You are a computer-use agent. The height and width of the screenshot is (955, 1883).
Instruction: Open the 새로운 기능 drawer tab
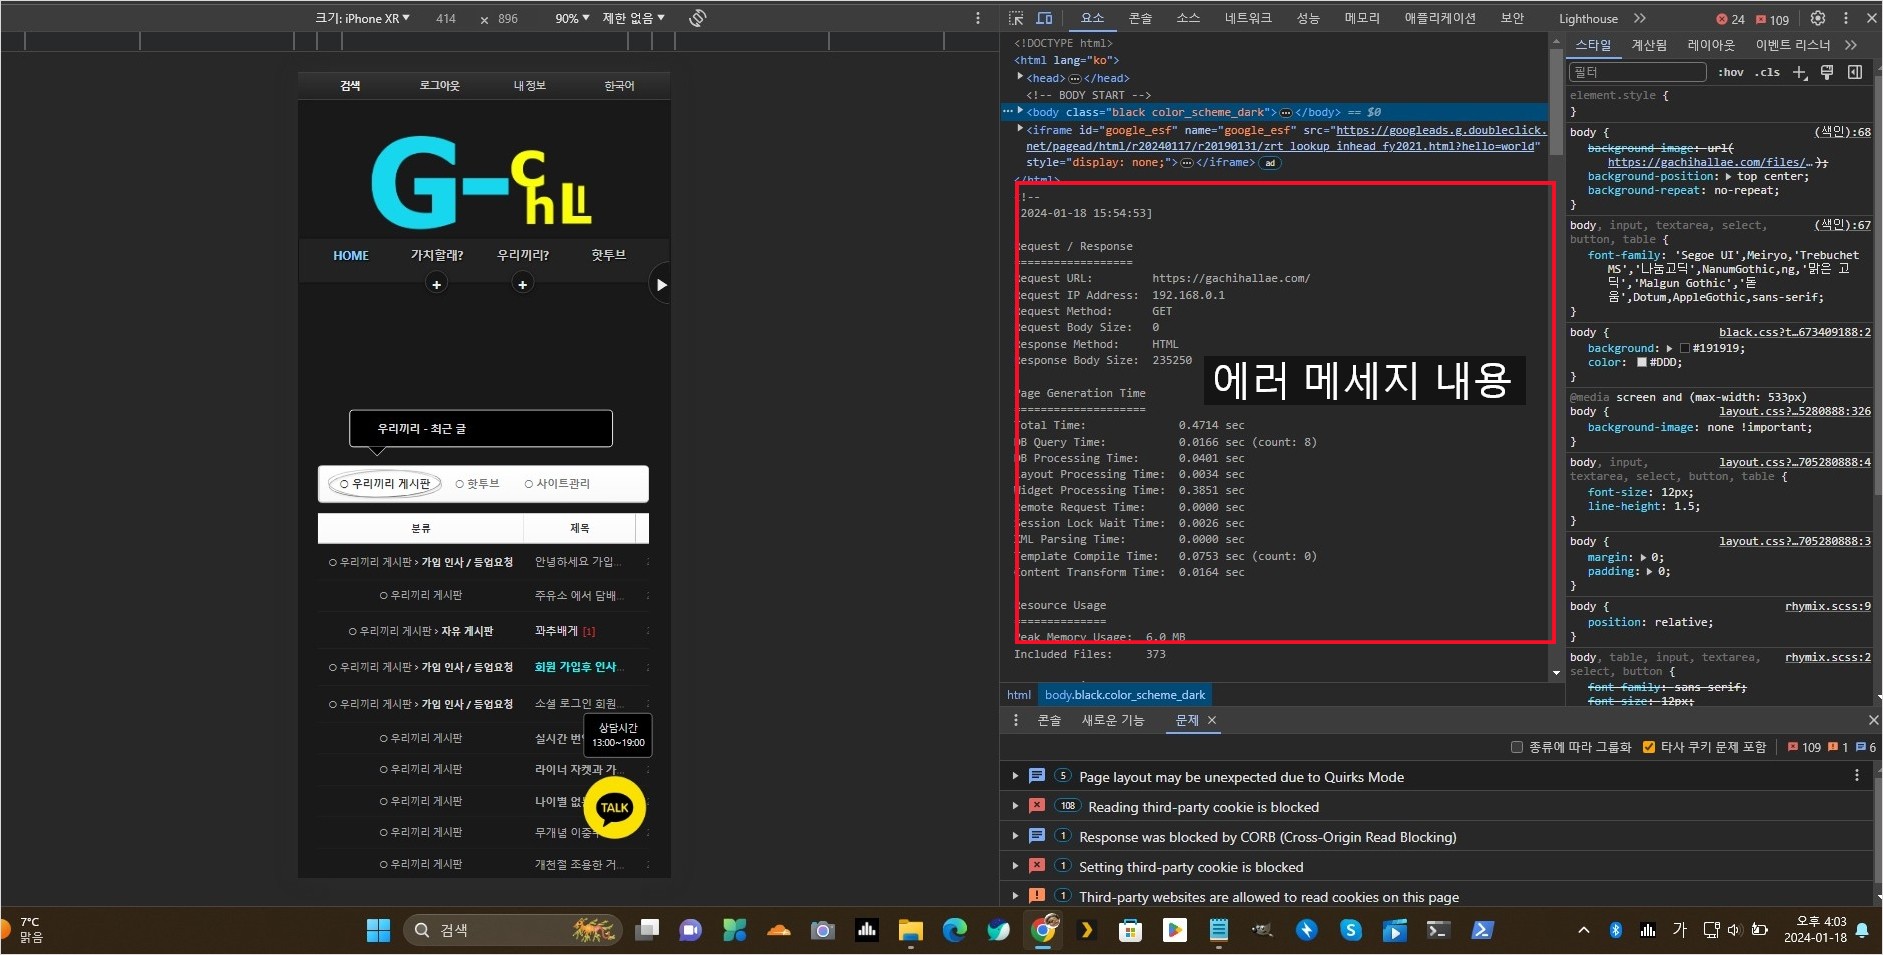tap(1113, 720)
